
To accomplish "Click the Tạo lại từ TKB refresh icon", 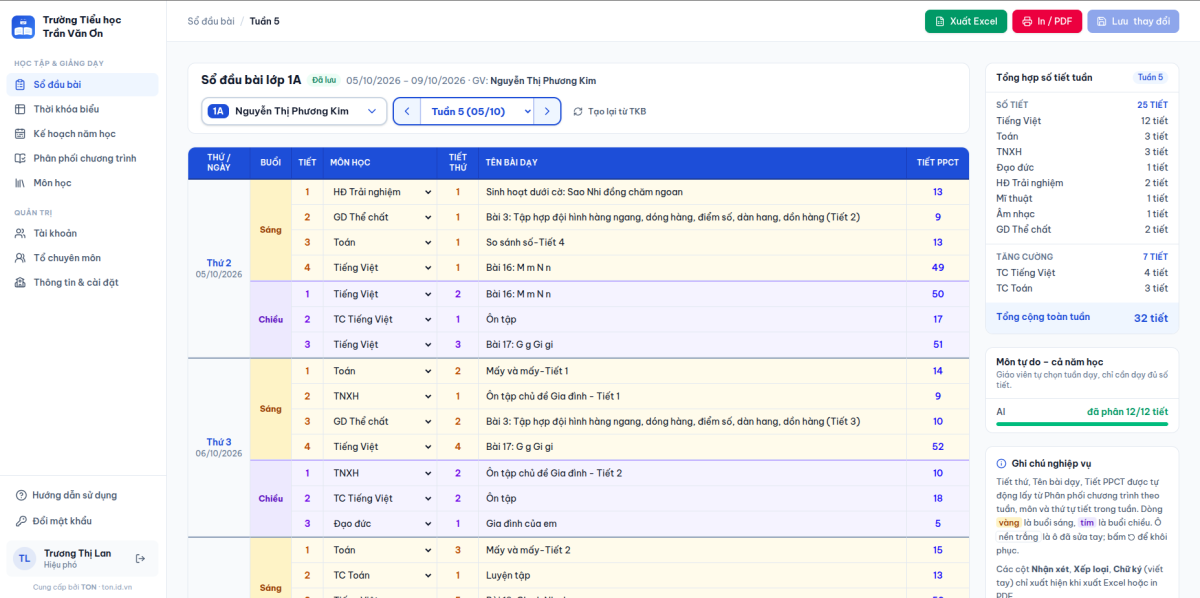I will 578,112.
